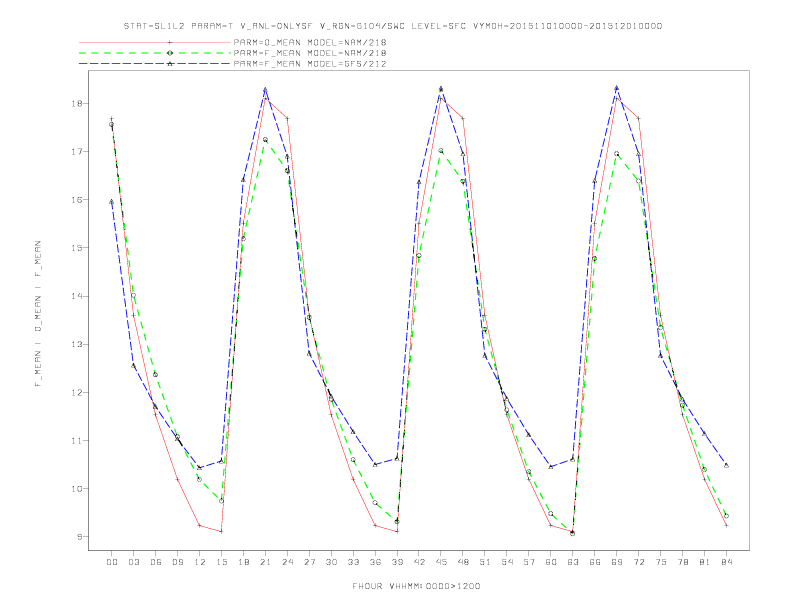Viewport: 792px width, 612px height.
Task: Click x-axis tick label 21
Action: tap(265, 562)
